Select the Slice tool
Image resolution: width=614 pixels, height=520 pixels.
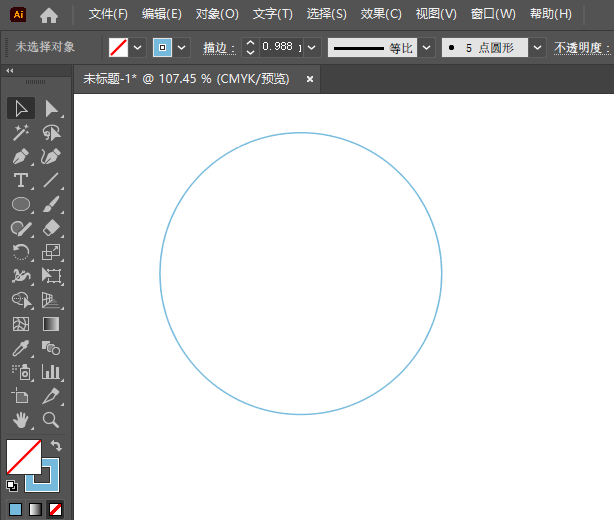coord(51,396)
